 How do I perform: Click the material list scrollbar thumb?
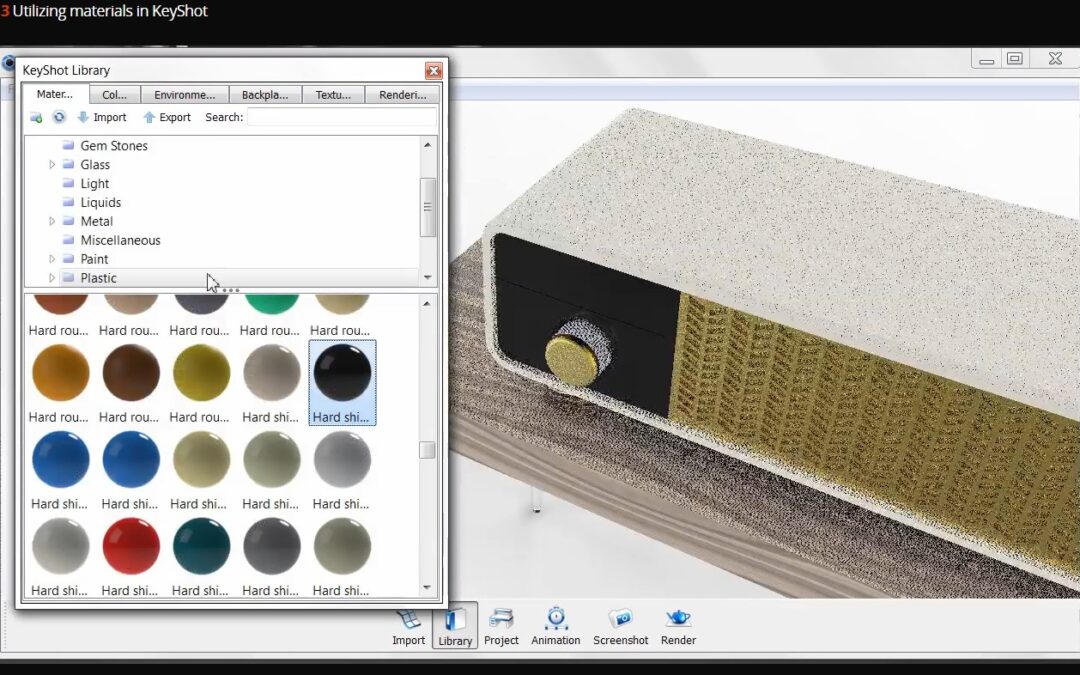click(427, 450)
